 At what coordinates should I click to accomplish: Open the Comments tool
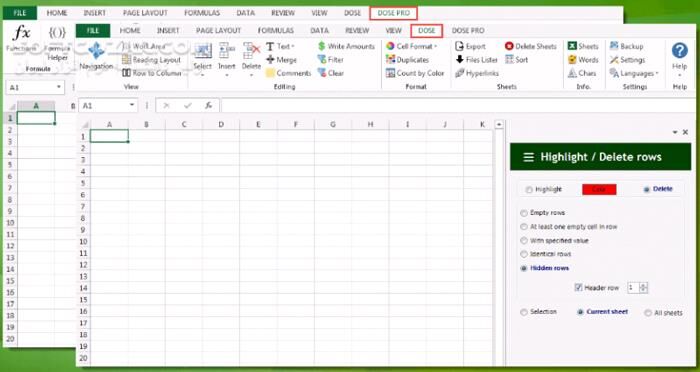click(288, 73)
